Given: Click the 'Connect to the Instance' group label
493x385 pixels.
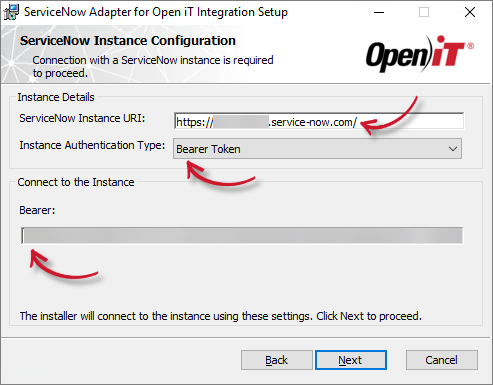Looking at the screenshot, I should (76, 182).
